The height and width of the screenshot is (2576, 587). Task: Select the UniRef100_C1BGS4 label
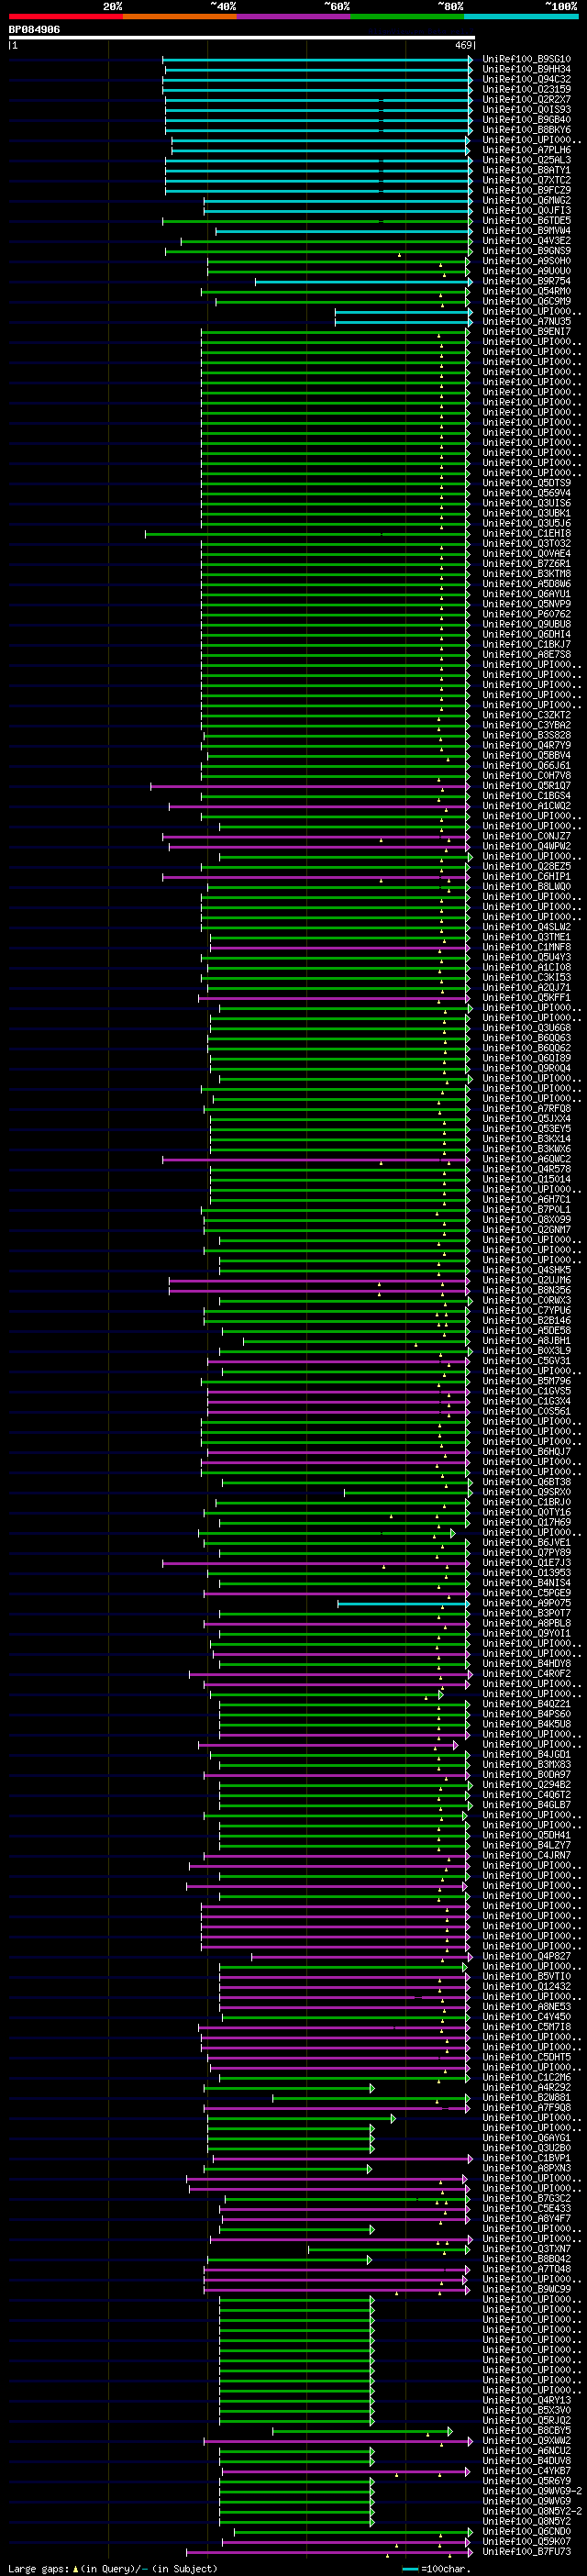(x=526, y=796)
